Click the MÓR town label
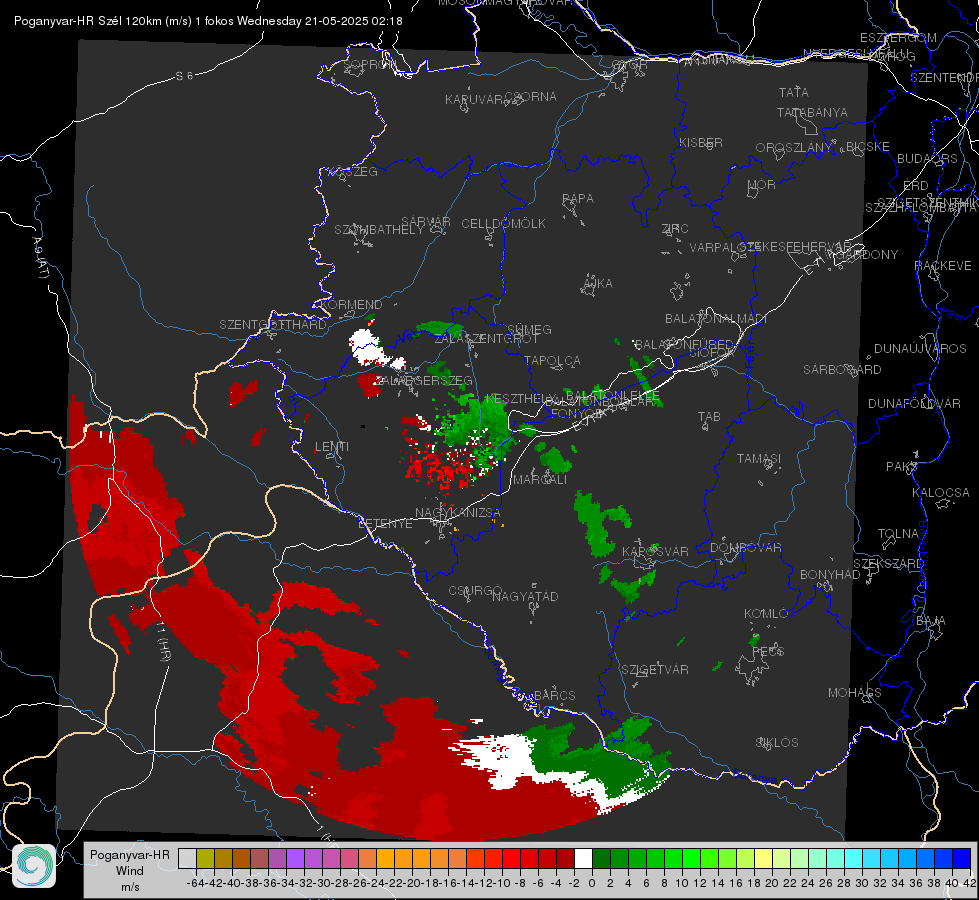 pyautogui.click(x=762, y=185)
